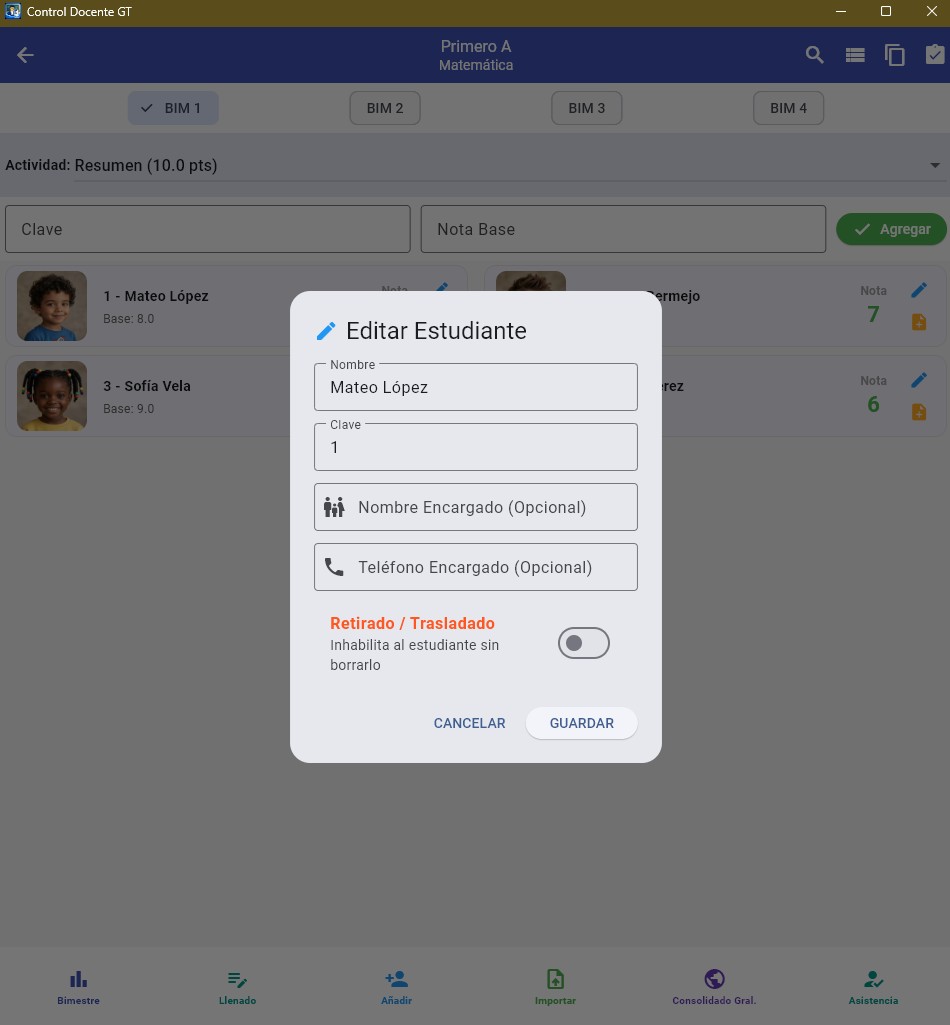This screenshot has height=1025, width=950.
Task: Open Añadir student option
Action: 397,987
